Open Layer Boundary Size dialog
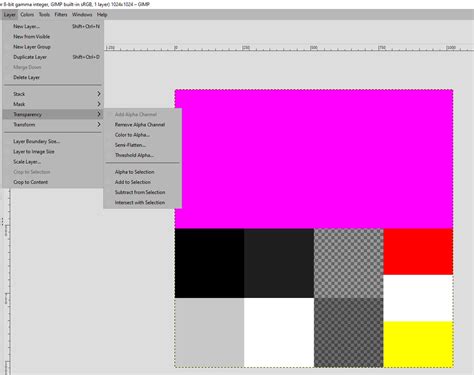The height and width of the screenshot is (375, 474). click(53, 141)
